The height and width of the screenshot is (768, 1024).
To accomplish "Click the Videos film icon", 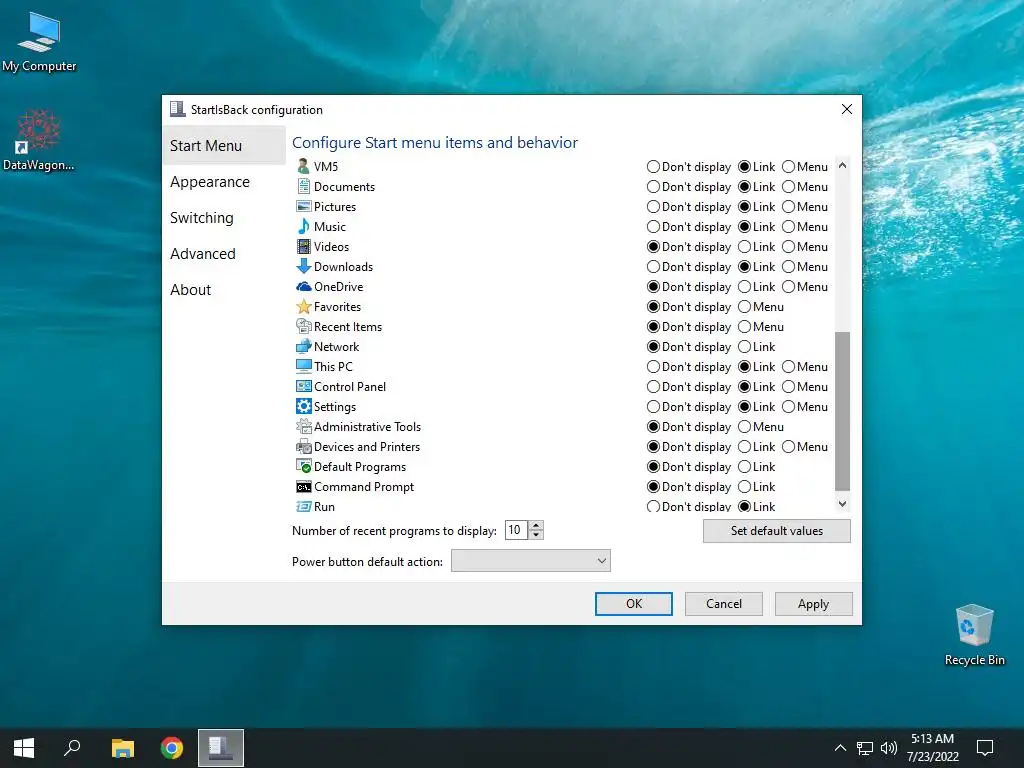I will 303,247.
